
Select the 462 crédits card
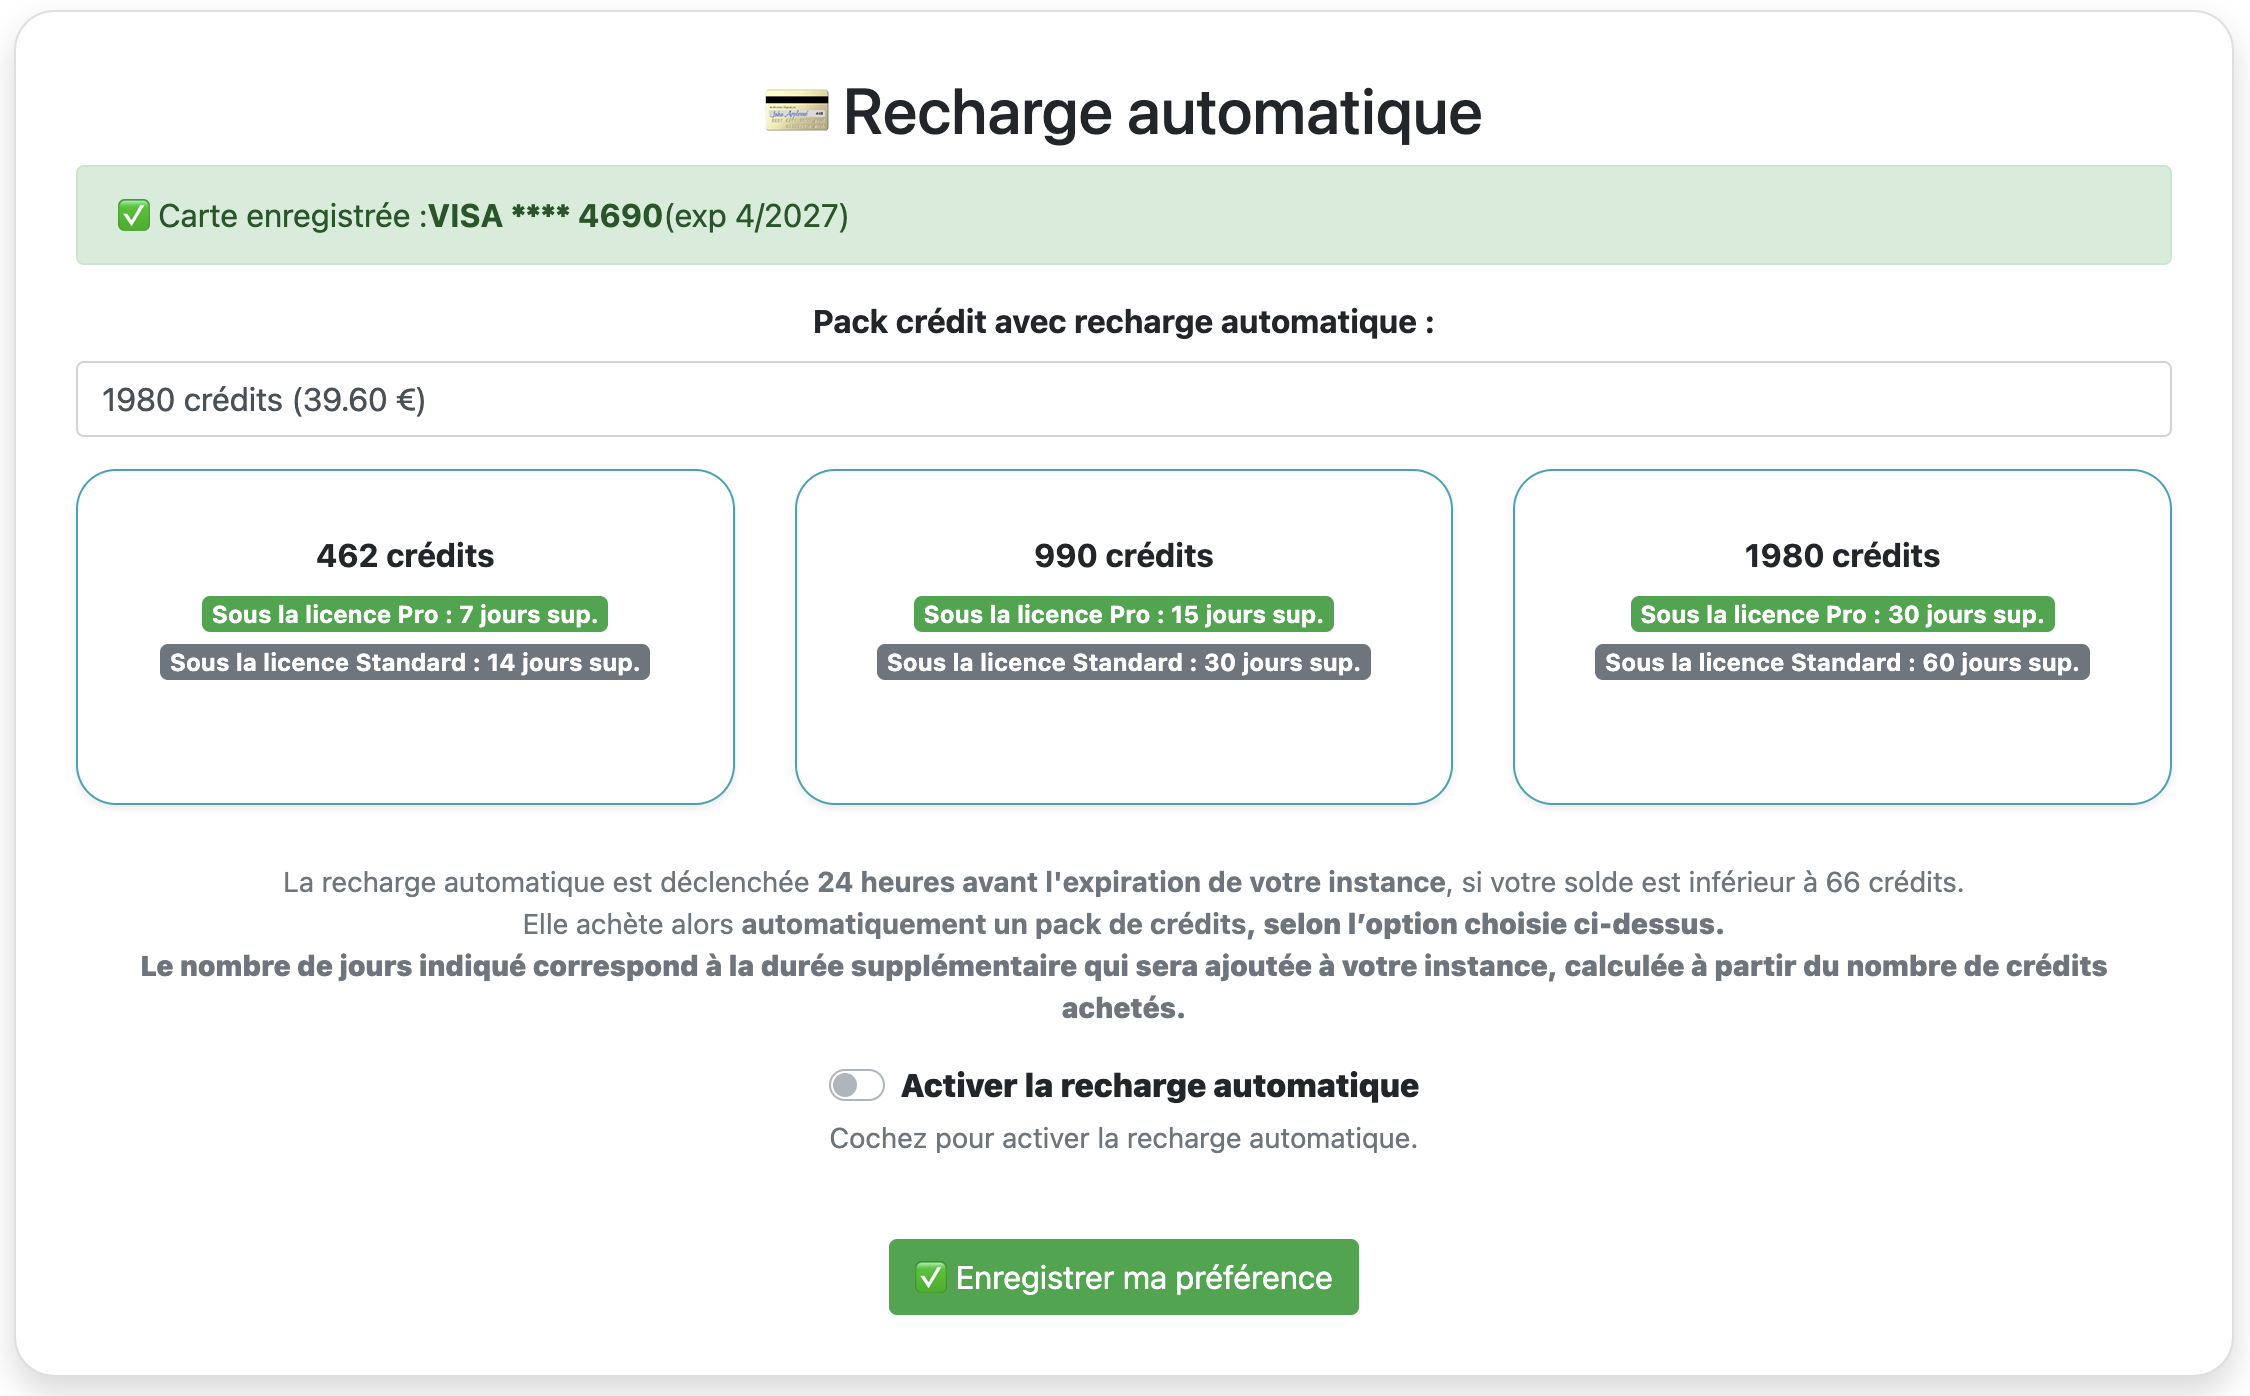pos(405,637)
